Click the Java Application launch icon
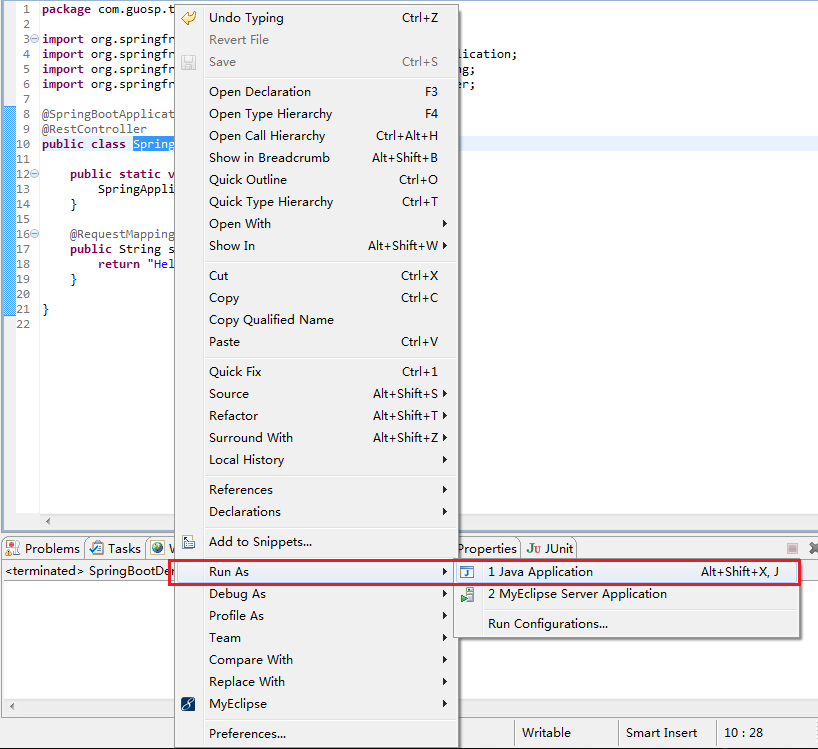Image resolution: width=818 pixels, height=749 pixels. pos(467,573)
